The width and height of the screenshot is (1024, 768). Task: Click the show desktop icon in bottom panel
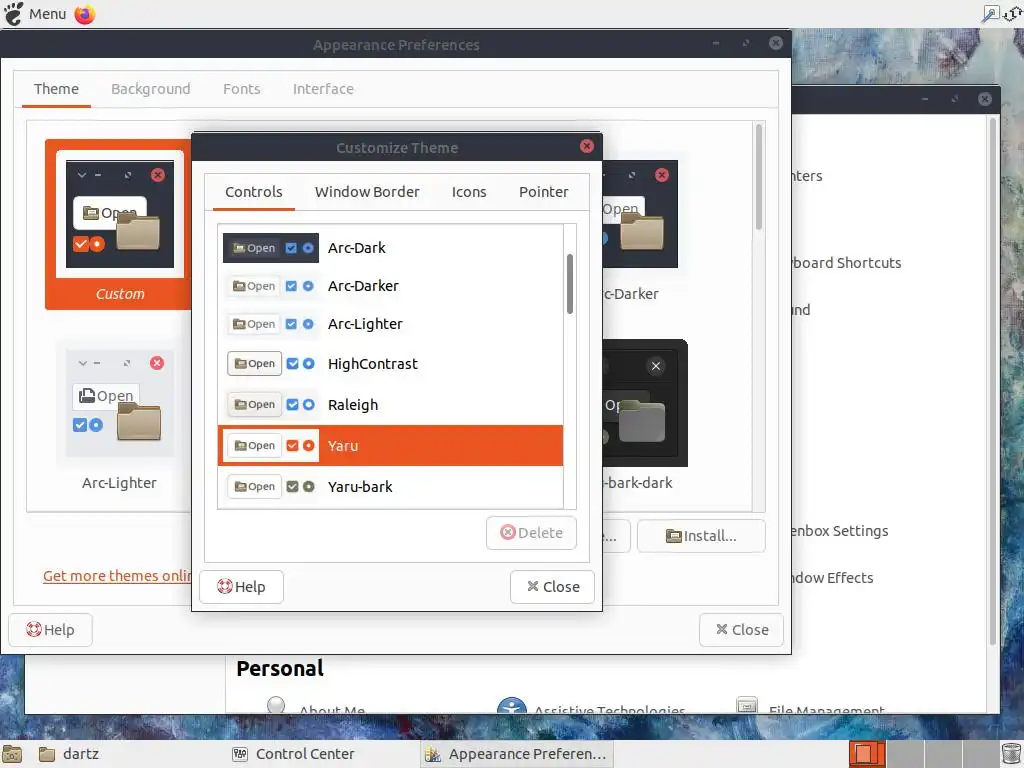coord(12,754)
